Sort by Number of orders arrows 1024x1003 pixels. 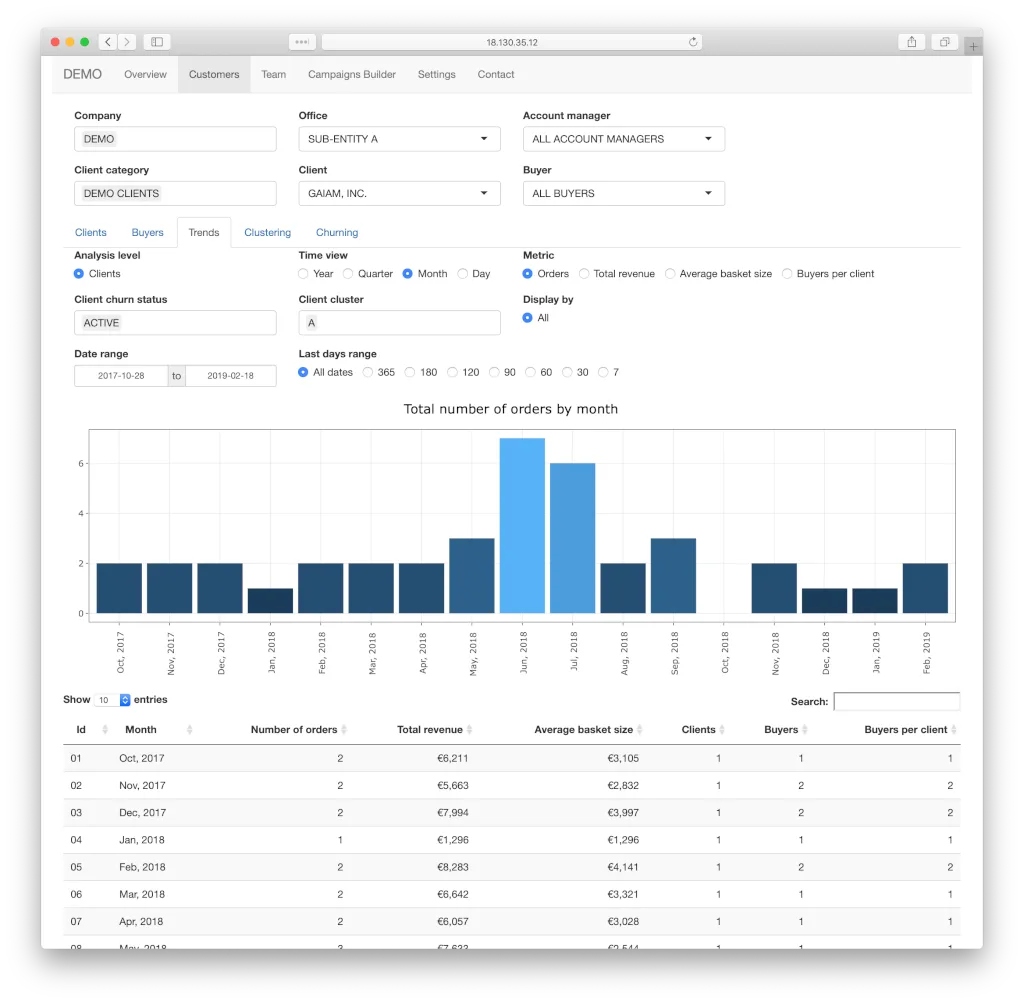point(344,729)
